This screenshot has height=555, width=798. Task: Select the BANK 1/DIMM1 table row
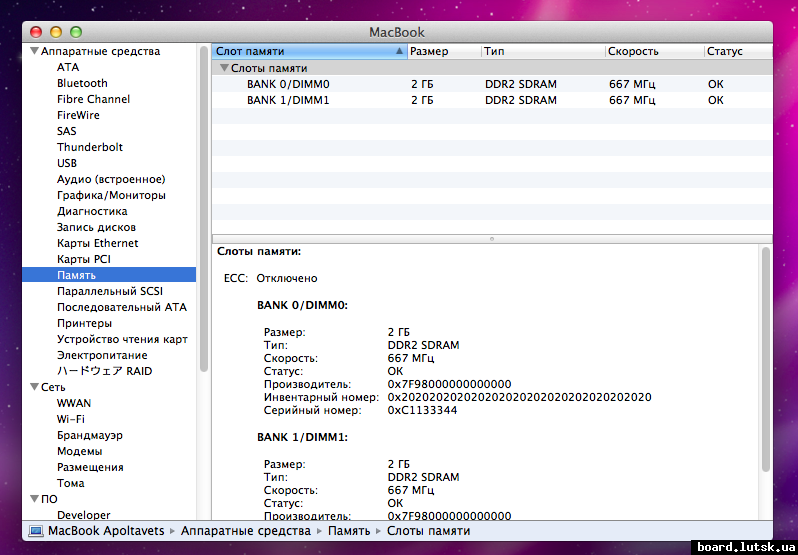click(288, 100)
